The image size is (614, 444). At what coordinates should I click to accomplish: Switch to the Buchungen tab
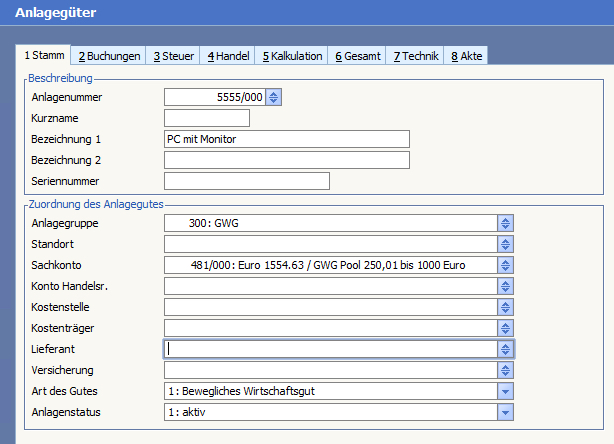tap(109, 56)
